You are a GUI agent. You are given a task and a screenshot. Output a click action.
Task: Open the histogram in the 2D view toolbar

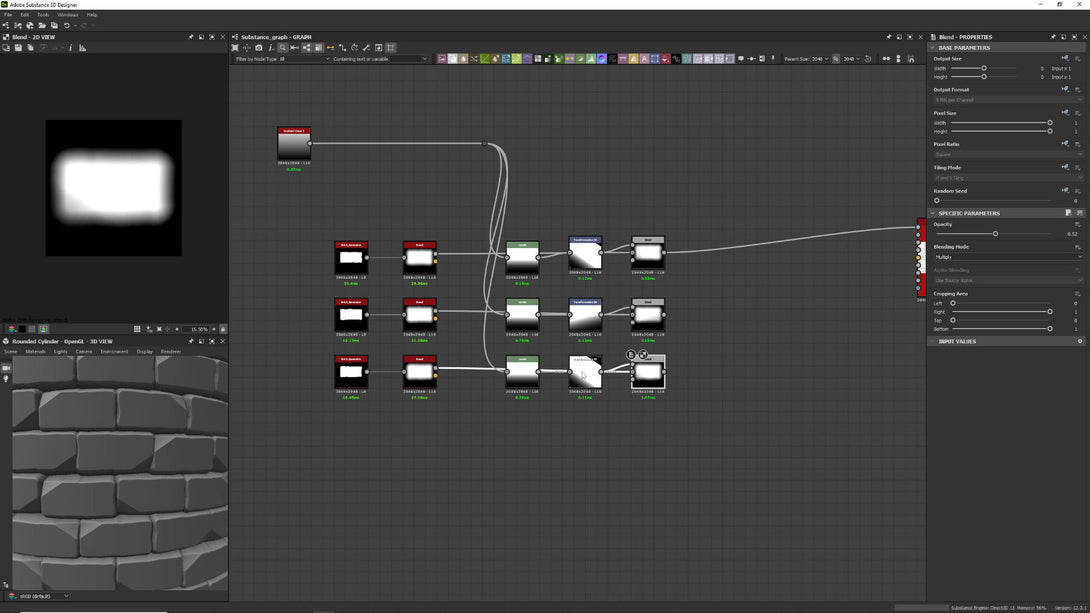click(x=83, y=48)
